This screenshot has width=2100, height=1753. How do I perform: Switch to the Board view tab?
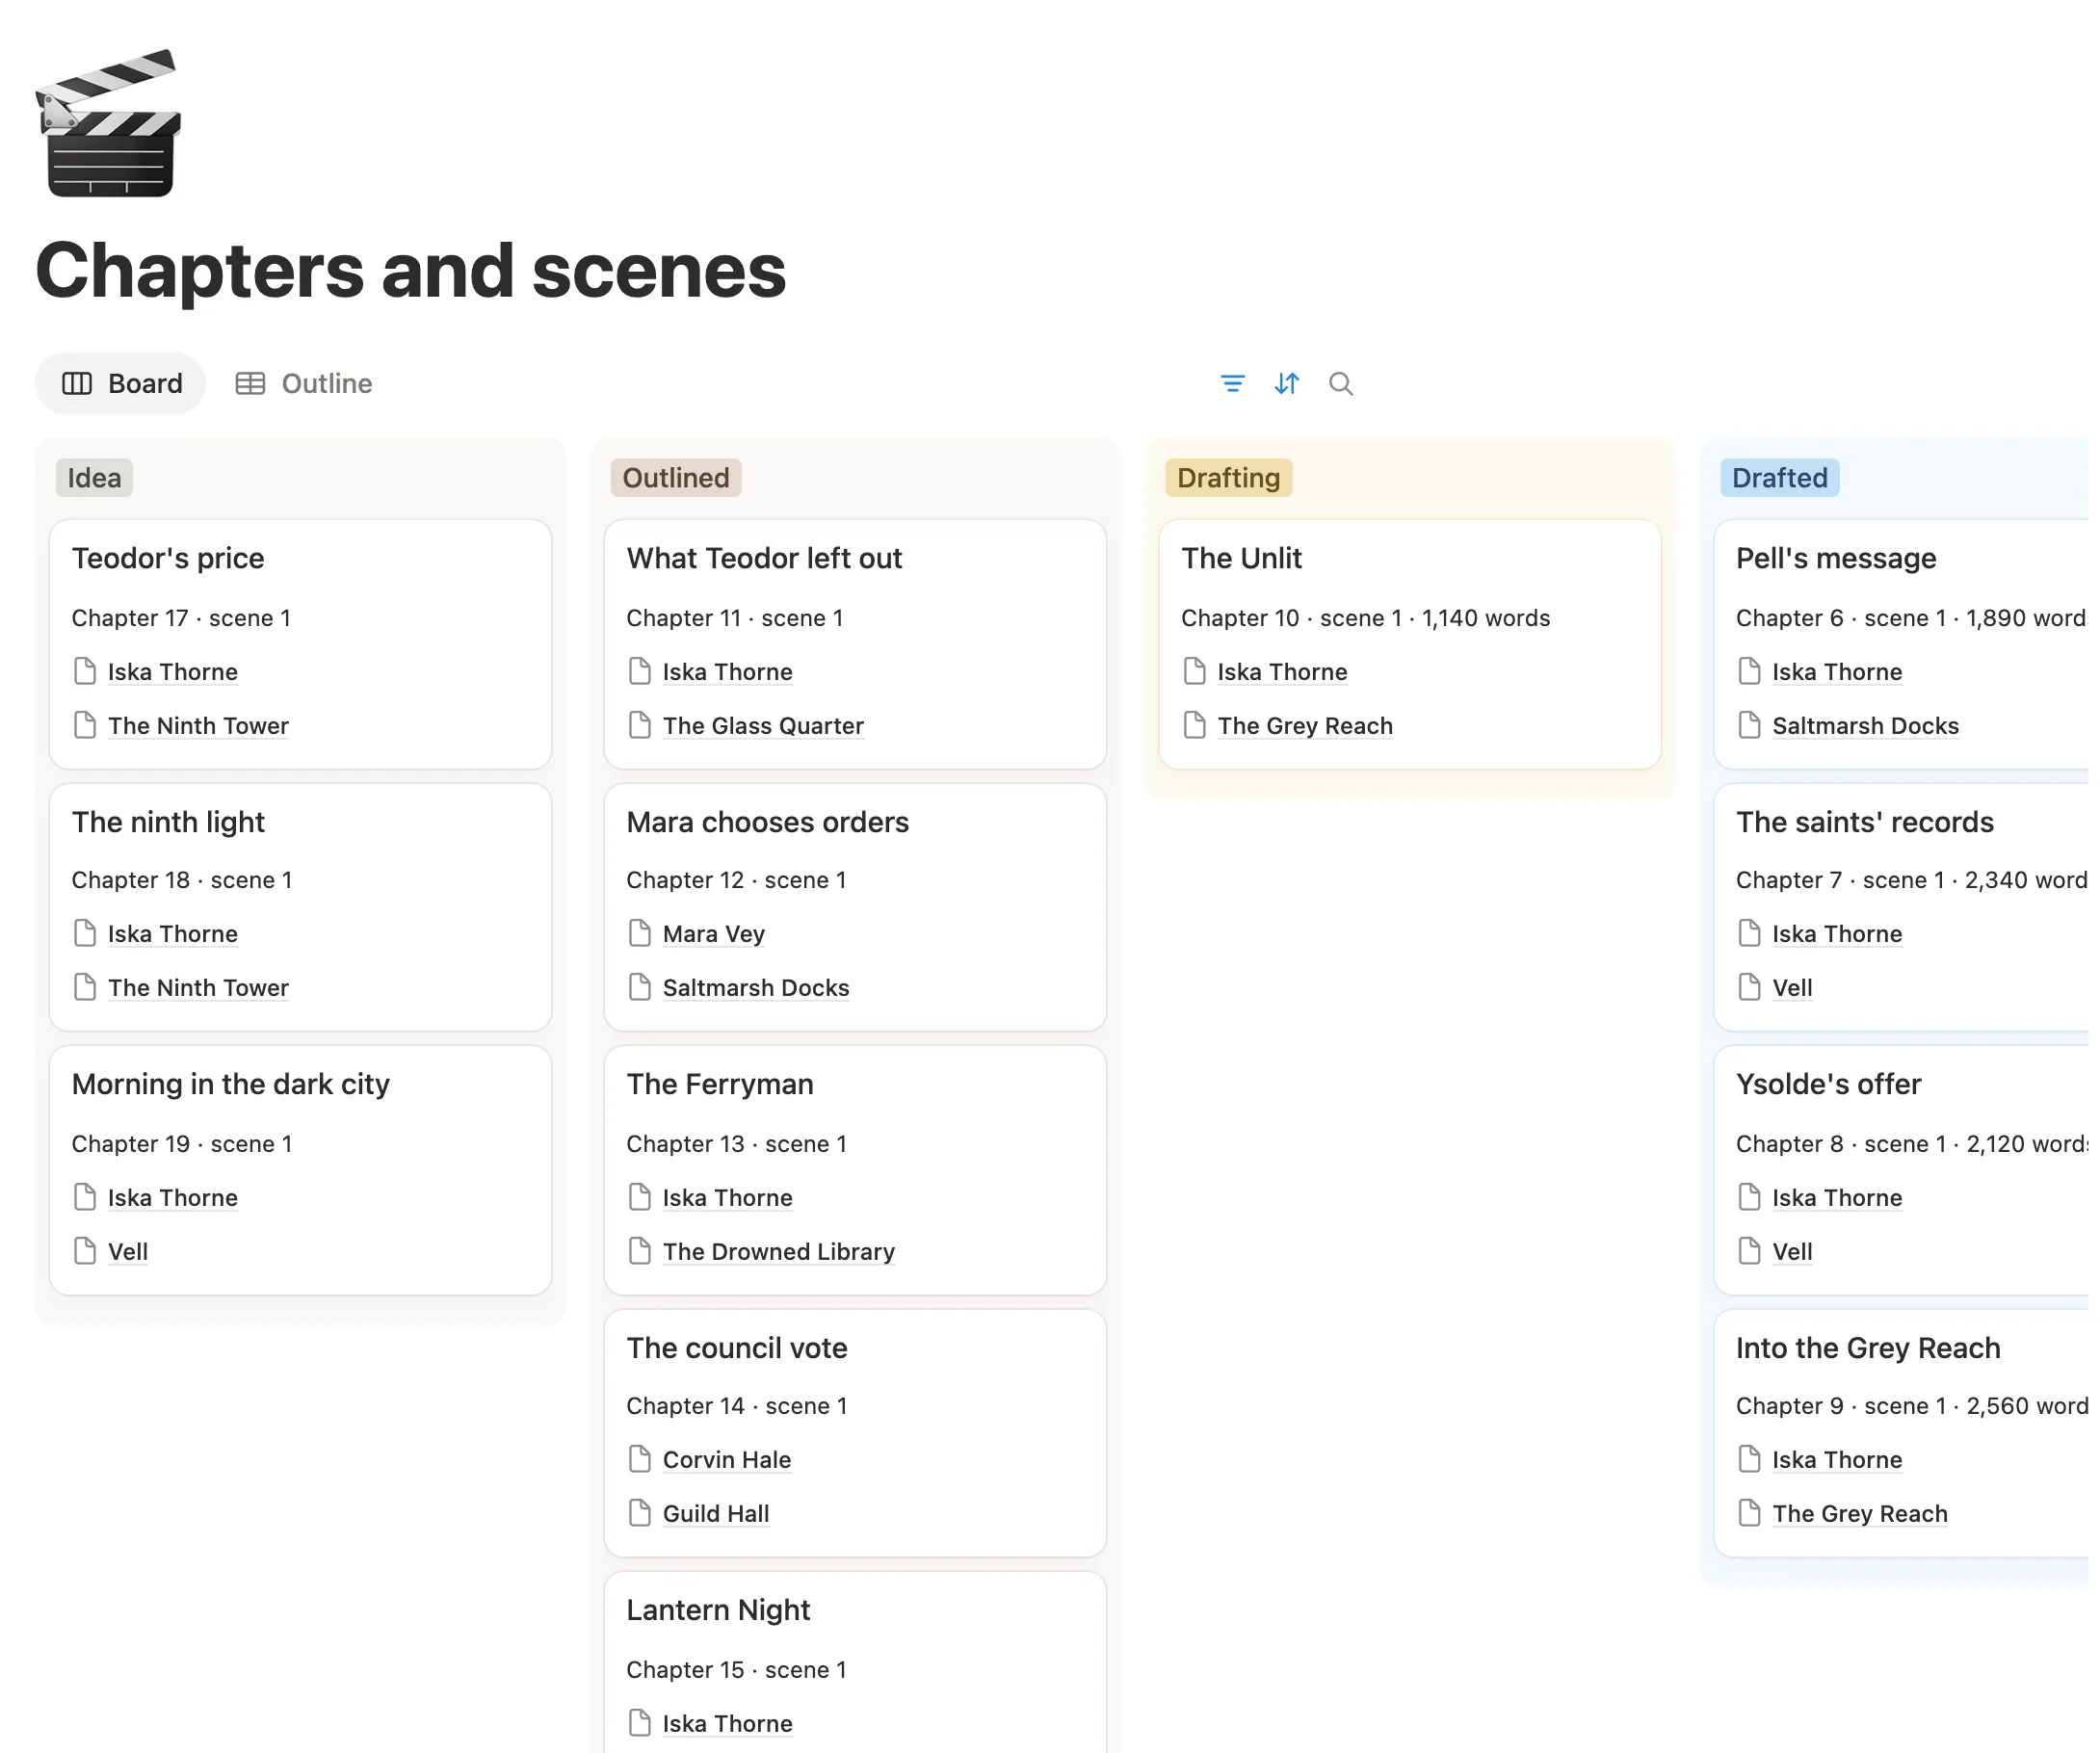(121, 384)
